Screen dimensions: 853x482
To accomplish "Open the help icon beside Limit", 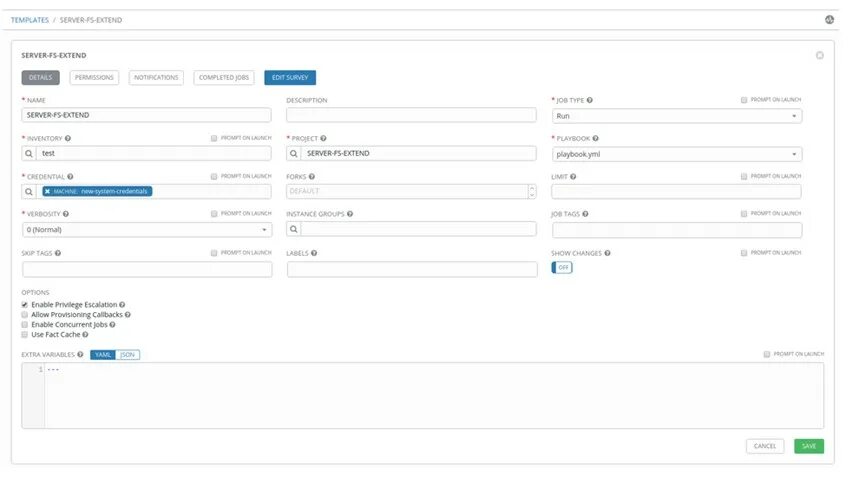I will 573,176.
